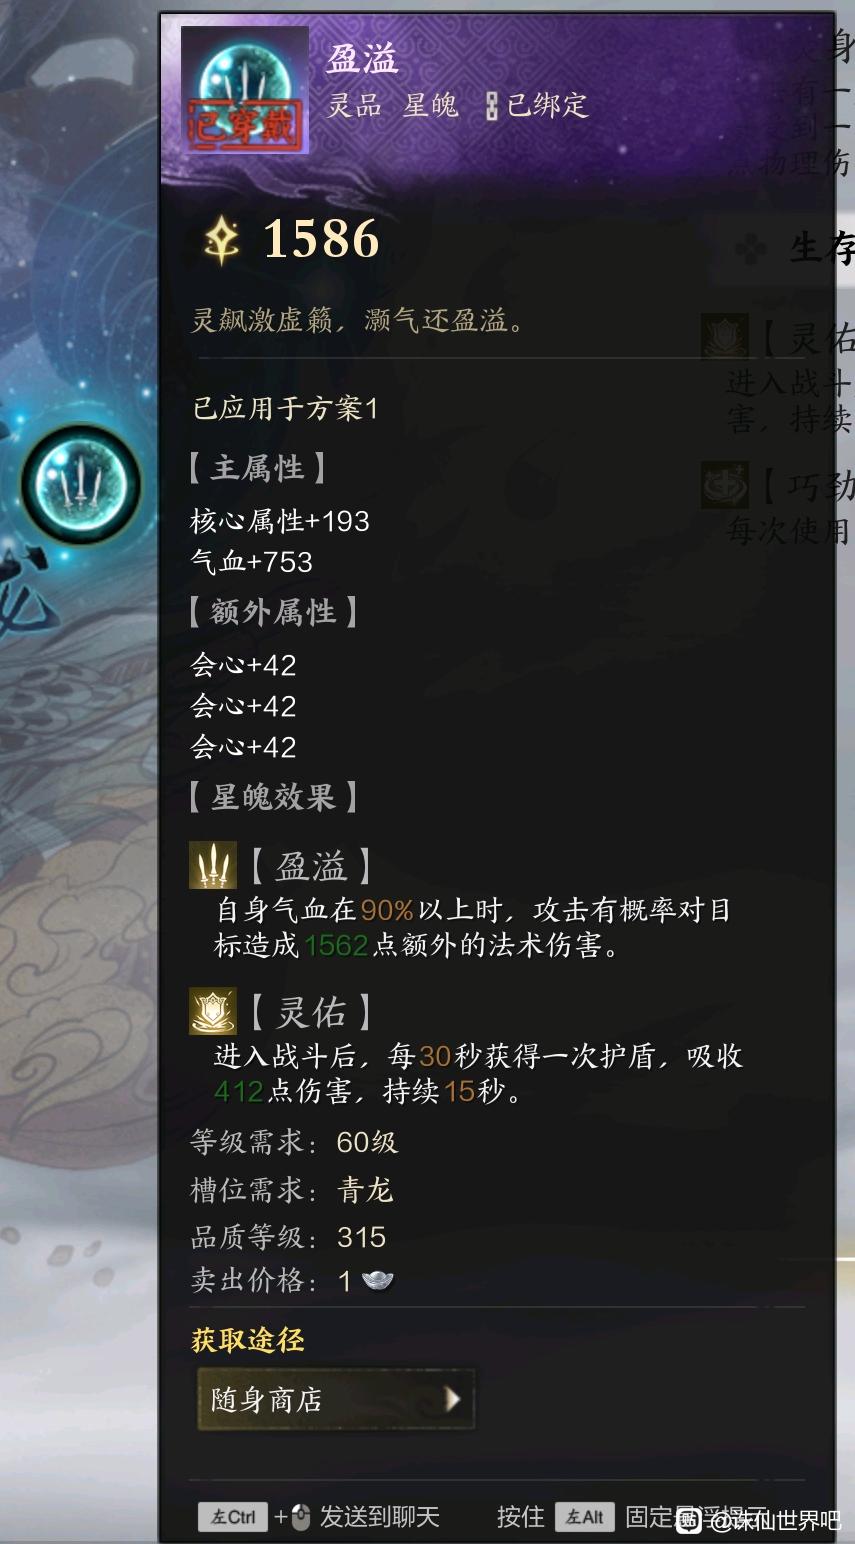Click the 左Ctrl key hint
Image resolution: width=855 pixels, height=1544 pixels.
[233, 1517]
